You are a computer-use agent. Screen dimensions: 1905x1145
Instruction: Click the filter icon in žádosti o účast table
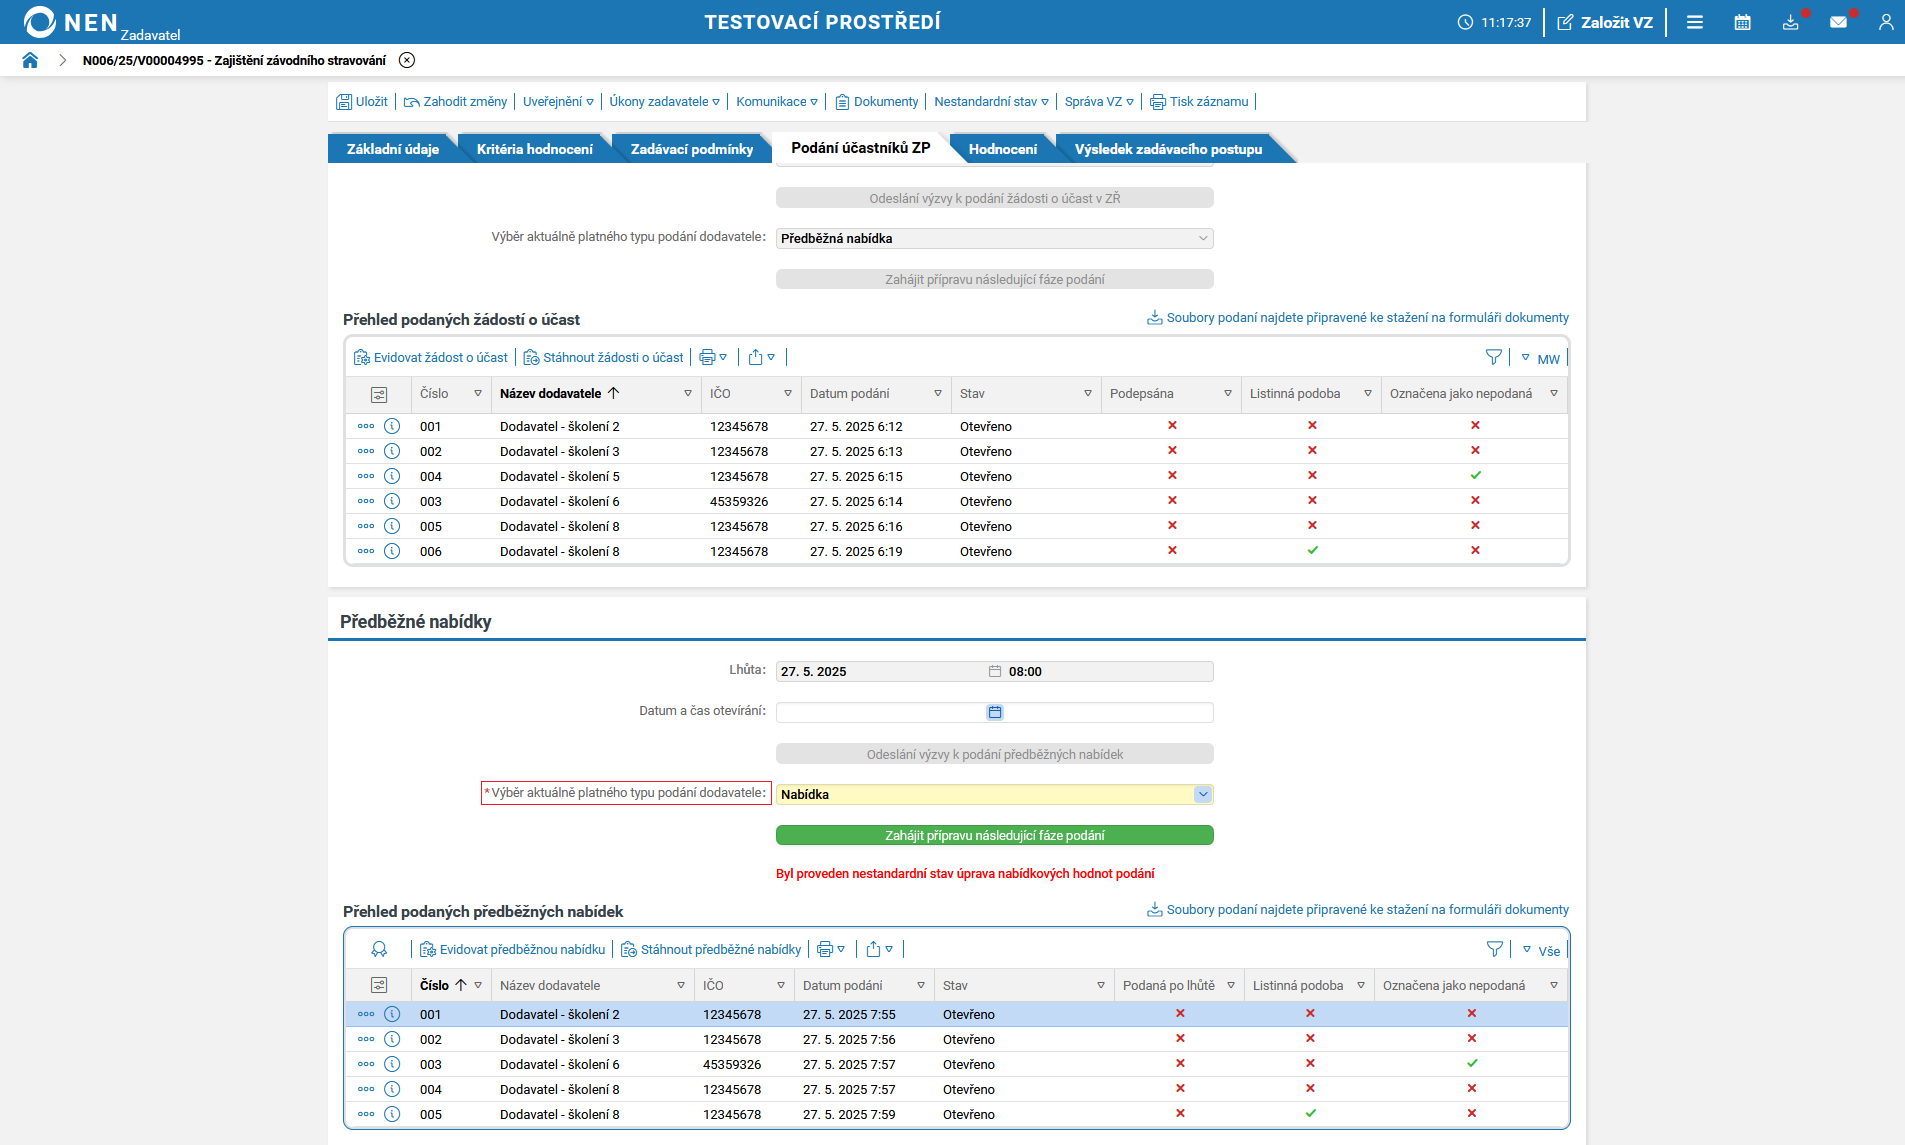(1493, 357)
